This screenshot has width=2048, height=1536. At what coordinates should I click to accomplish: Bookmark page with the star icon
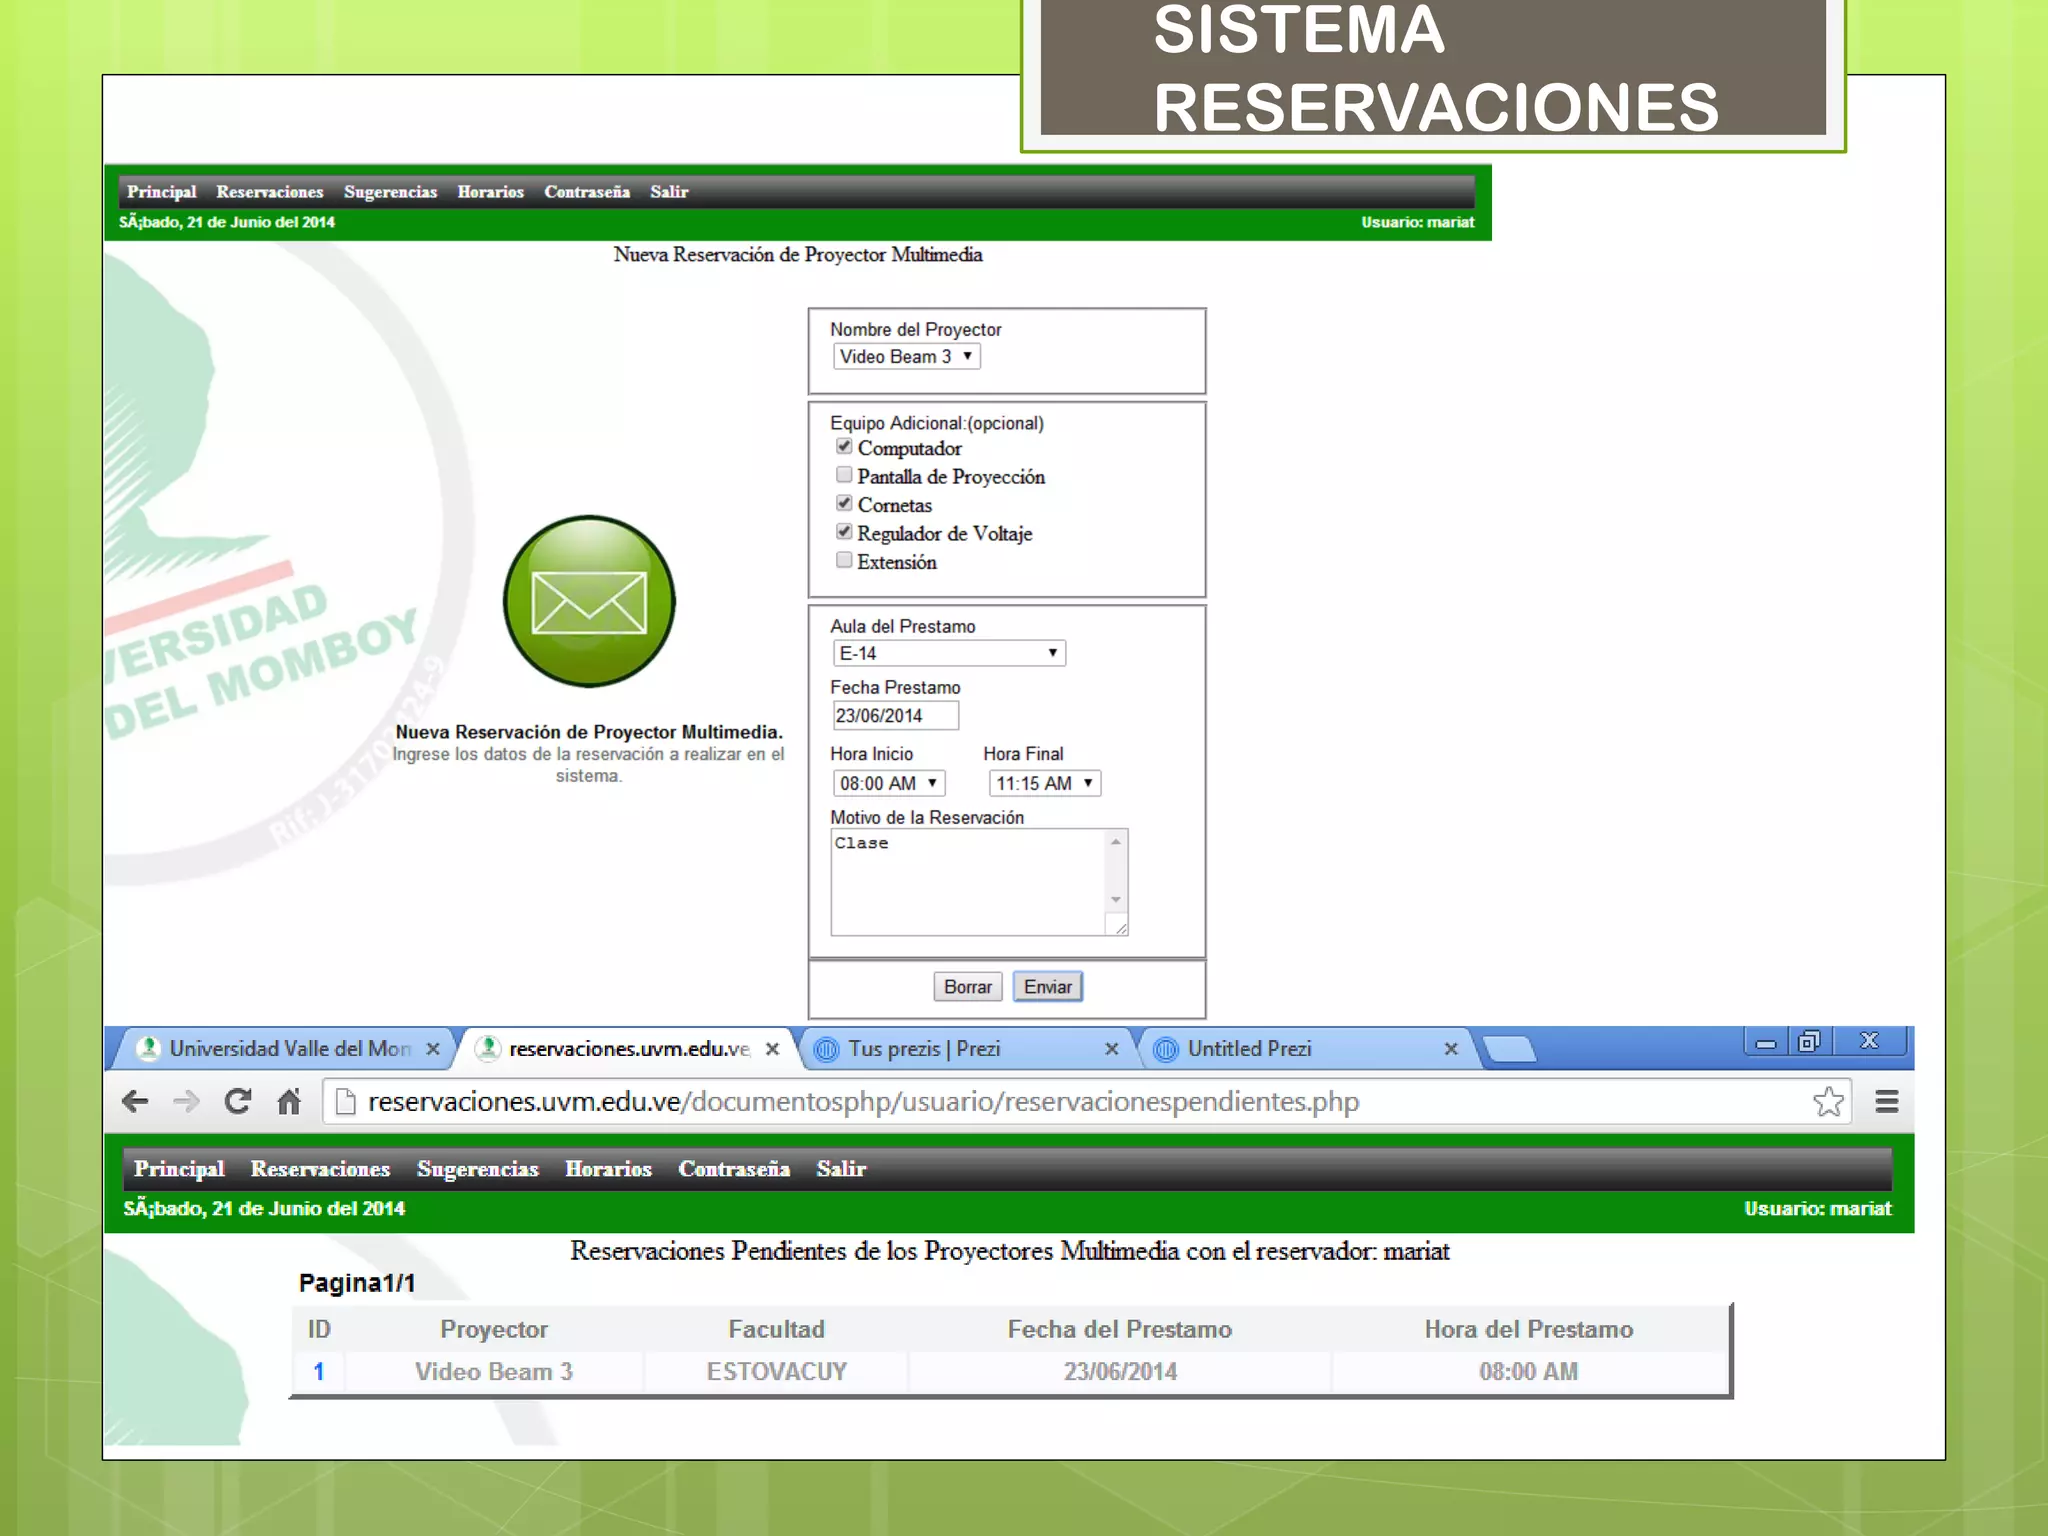point(1828,1102)
